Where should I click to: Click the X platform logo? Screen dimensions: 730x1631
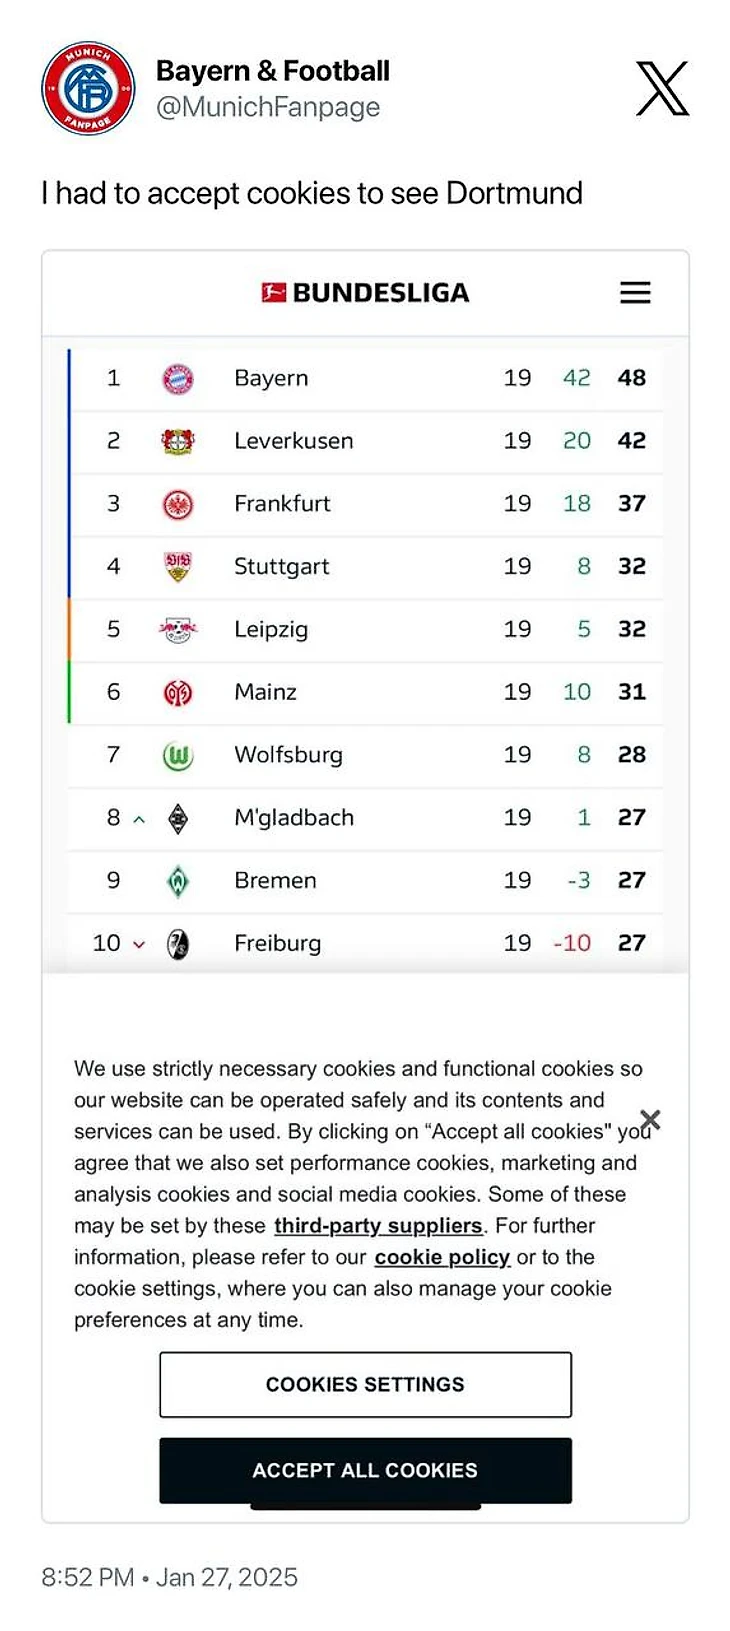point(662,88)
